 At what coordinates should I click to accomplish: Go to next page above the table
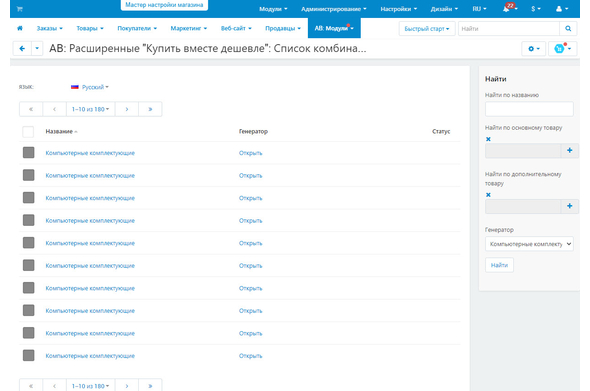(127, 109)
